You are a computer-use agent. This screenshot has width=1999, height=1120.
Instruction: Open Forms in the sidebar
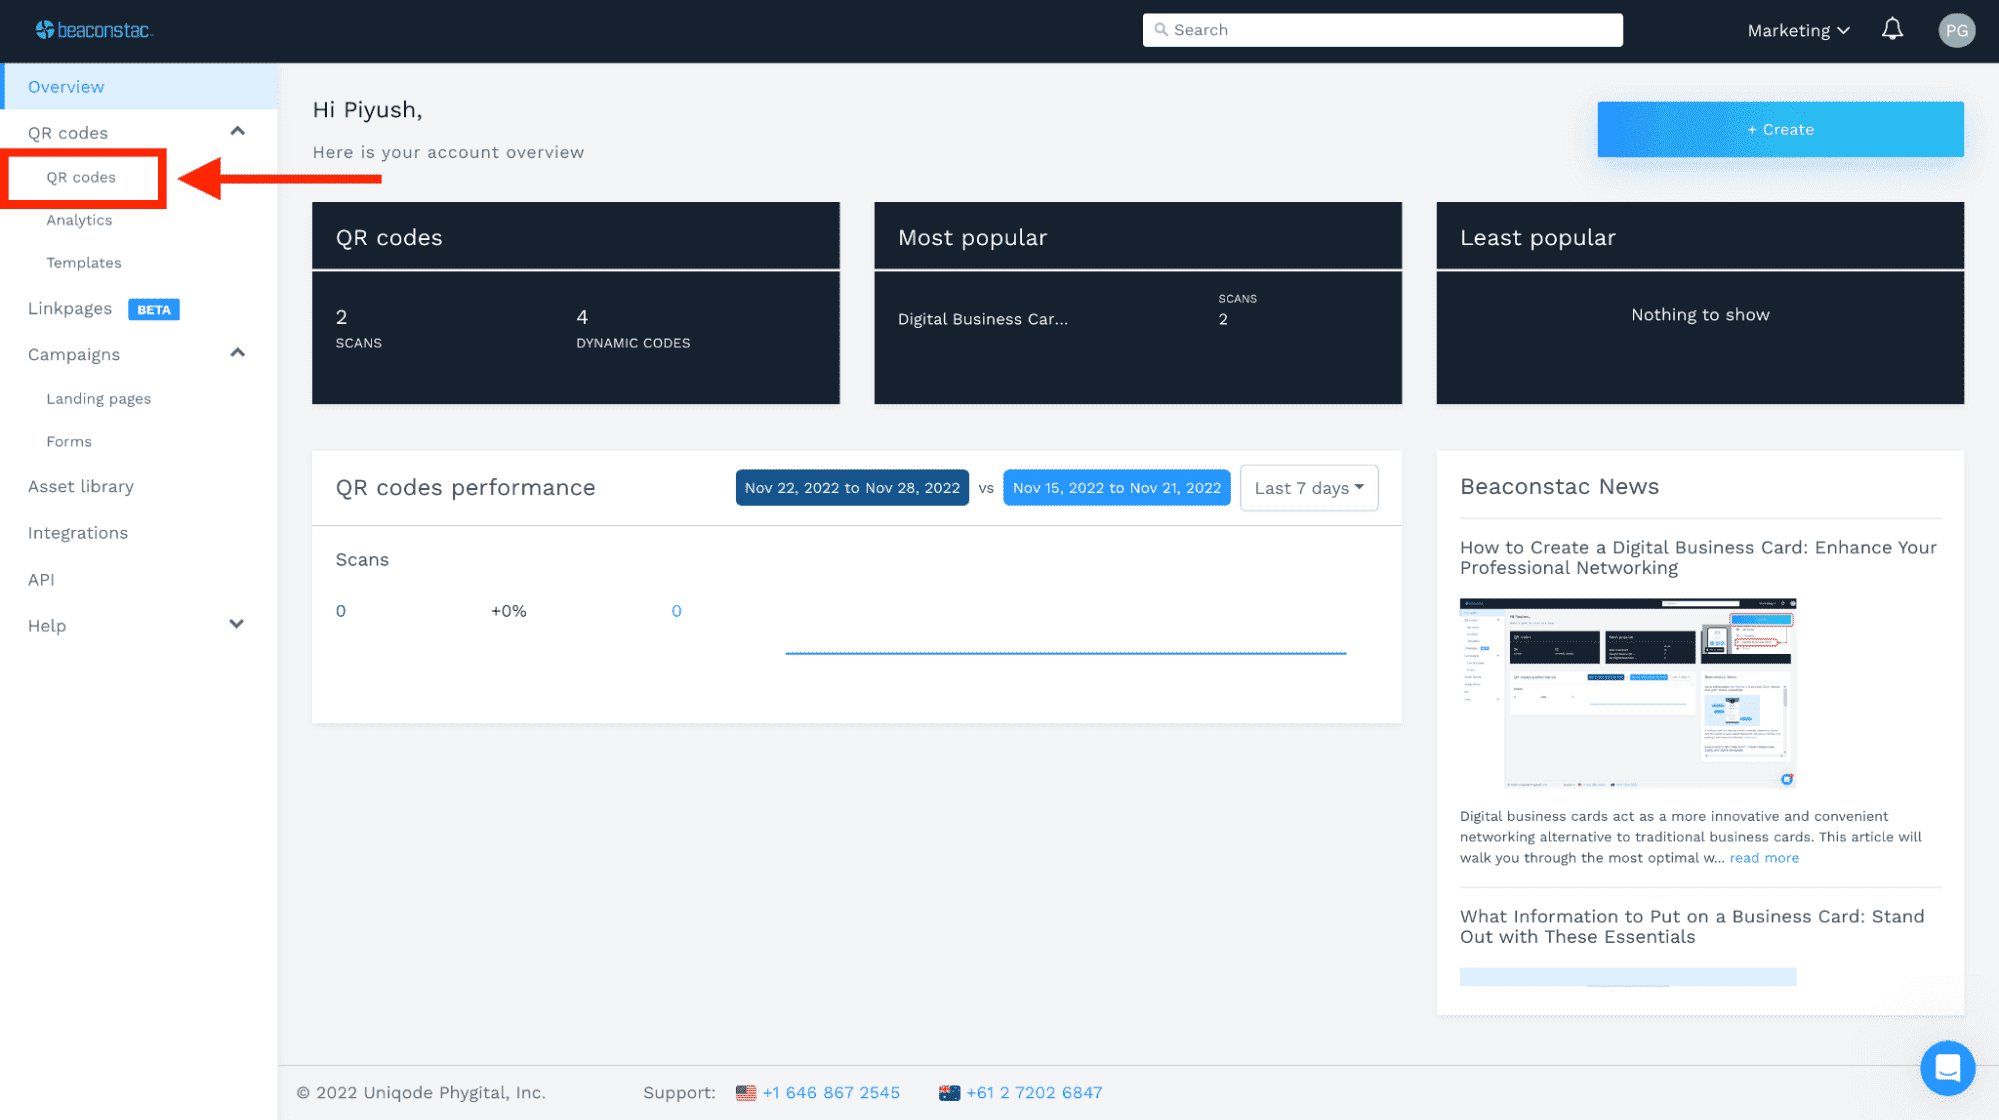[69, 442]
